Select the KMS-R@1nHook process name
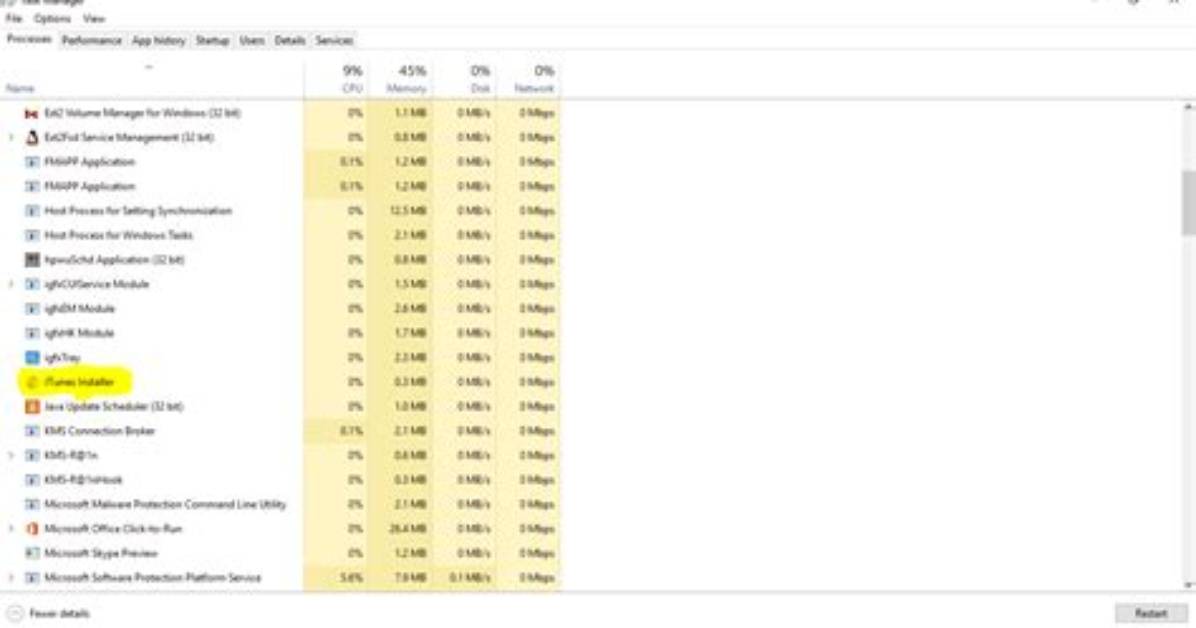 [x=84, y=479]
